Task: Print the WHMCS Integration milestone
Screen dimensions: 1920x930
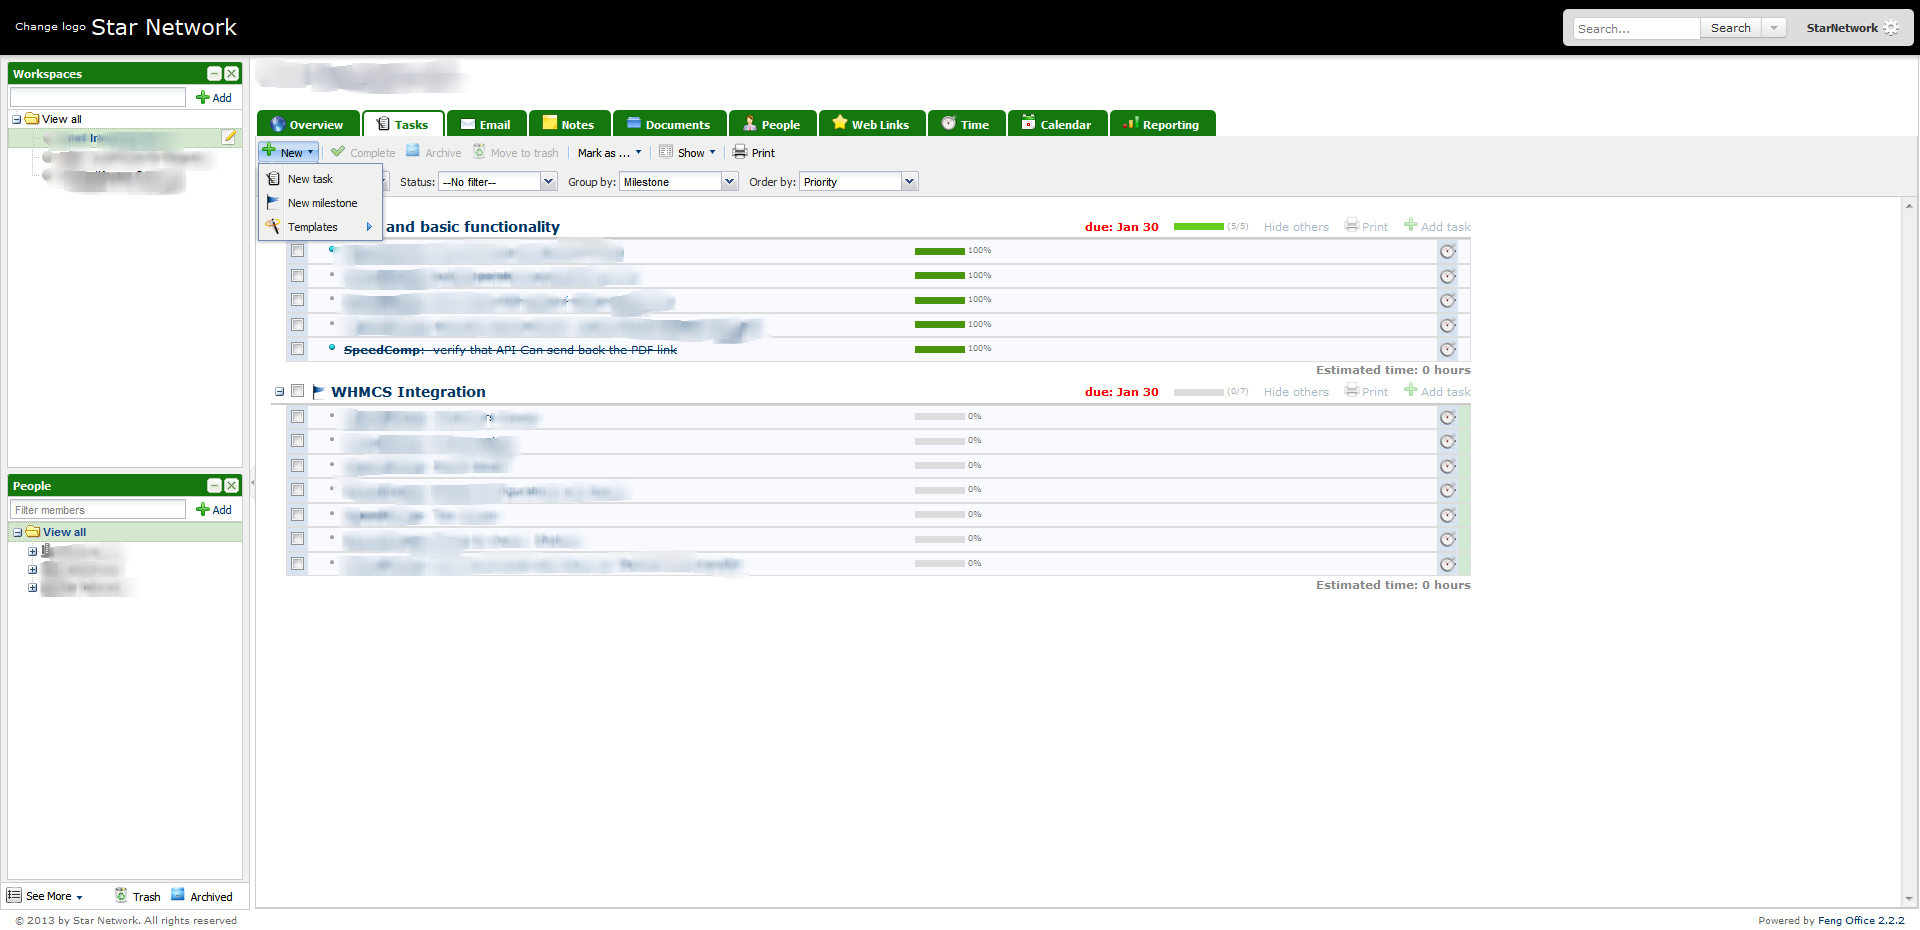Action: (x=1366, y=392)
